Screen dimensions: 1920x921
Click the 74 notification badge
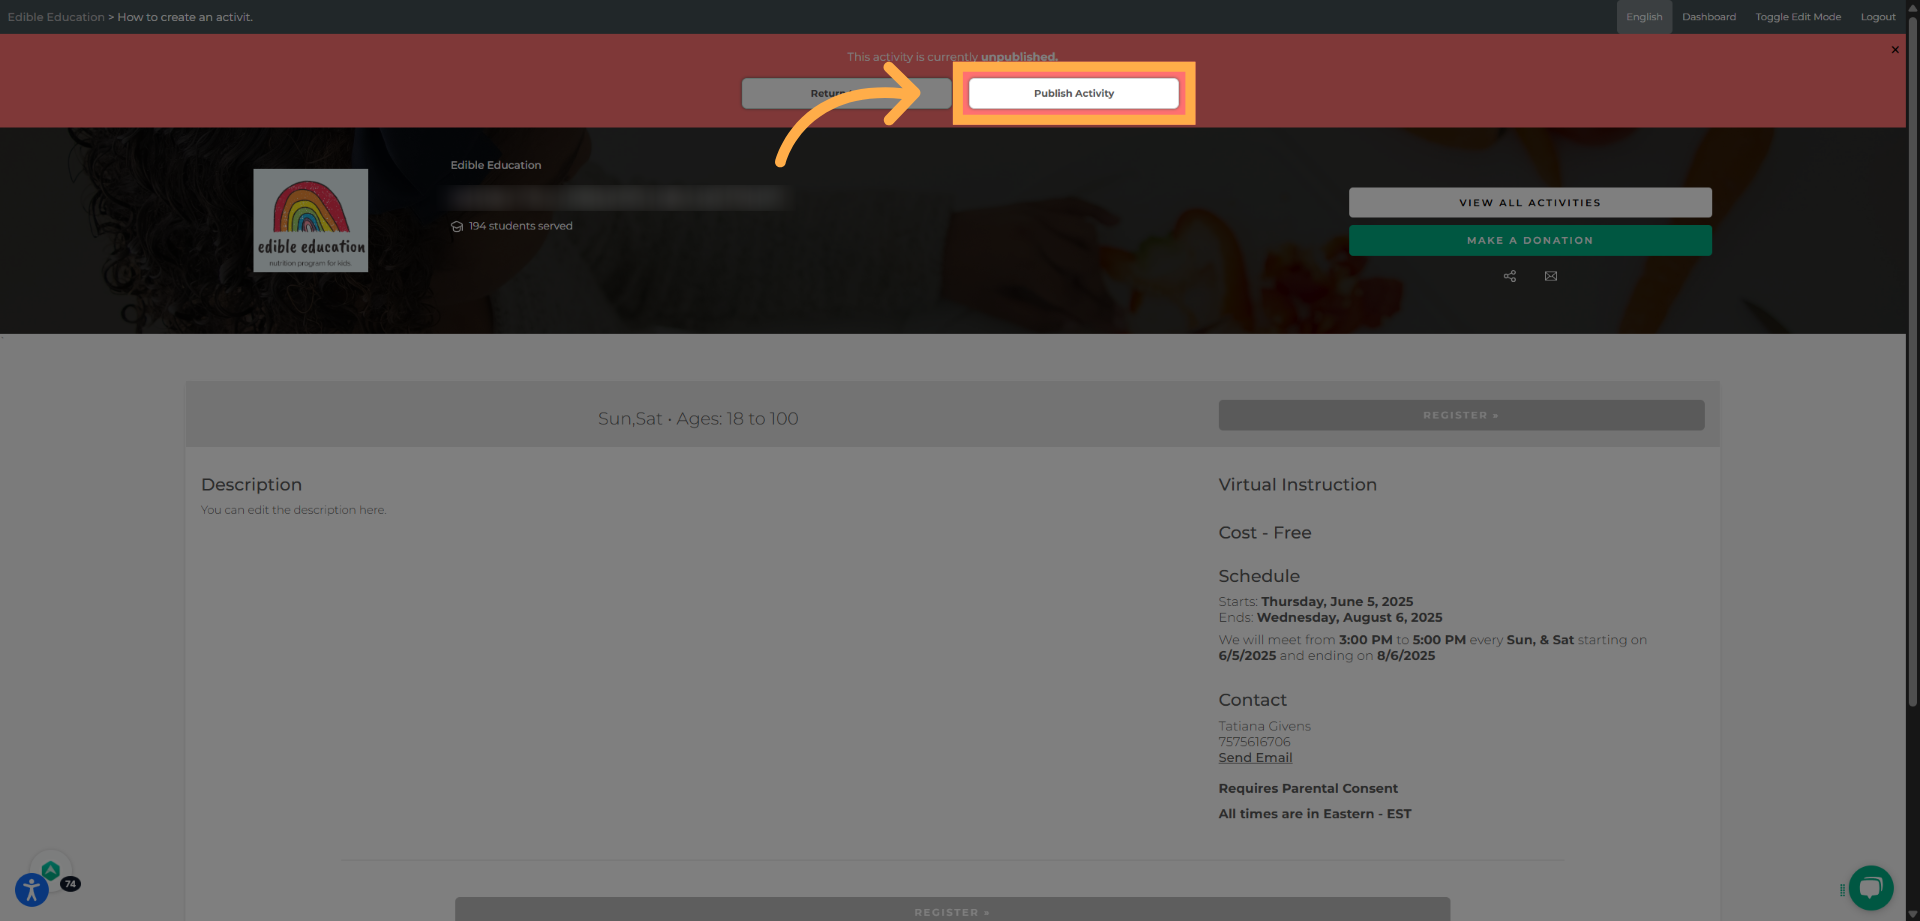pos(71,884)
